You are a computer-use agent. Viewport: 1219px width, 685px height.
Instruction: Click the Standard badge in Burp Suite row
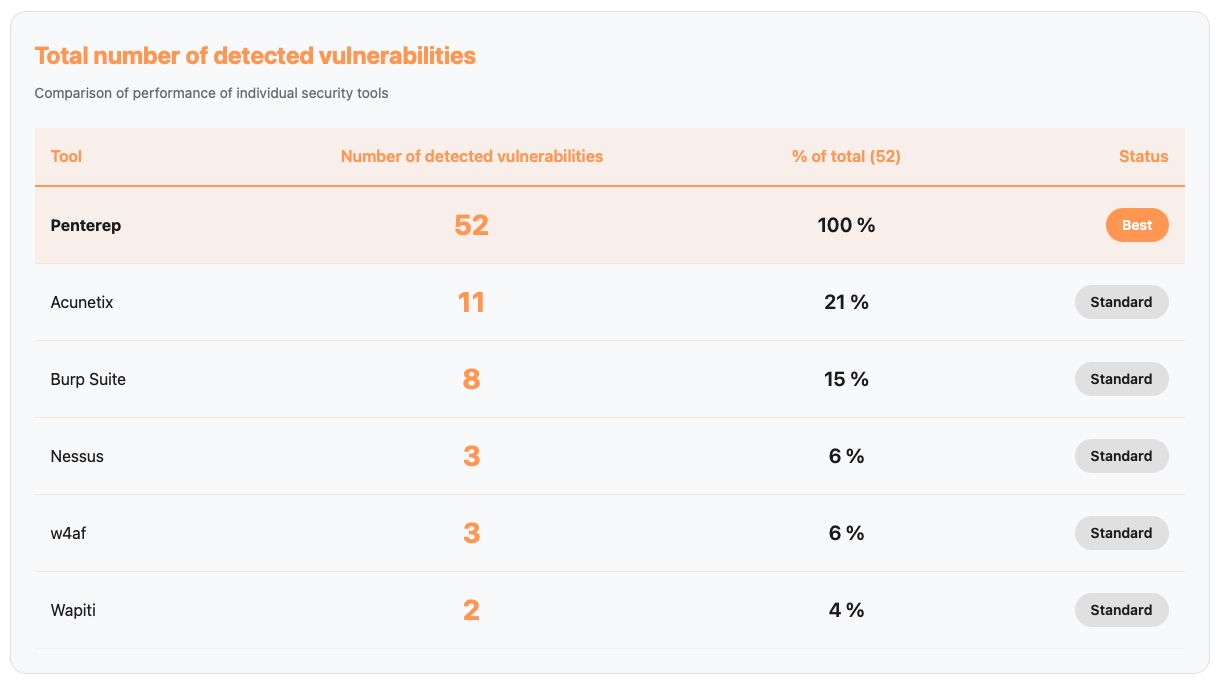1121,379
